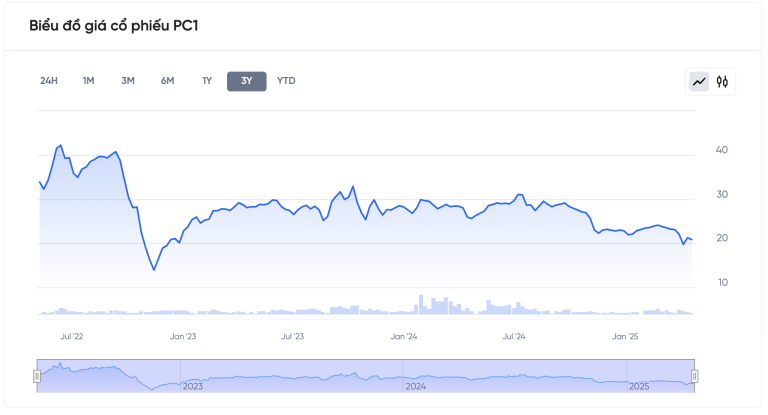The width and height of the screenshot is (768, 415).
Task: Select the 24H time range
Action: click(49, 81)
